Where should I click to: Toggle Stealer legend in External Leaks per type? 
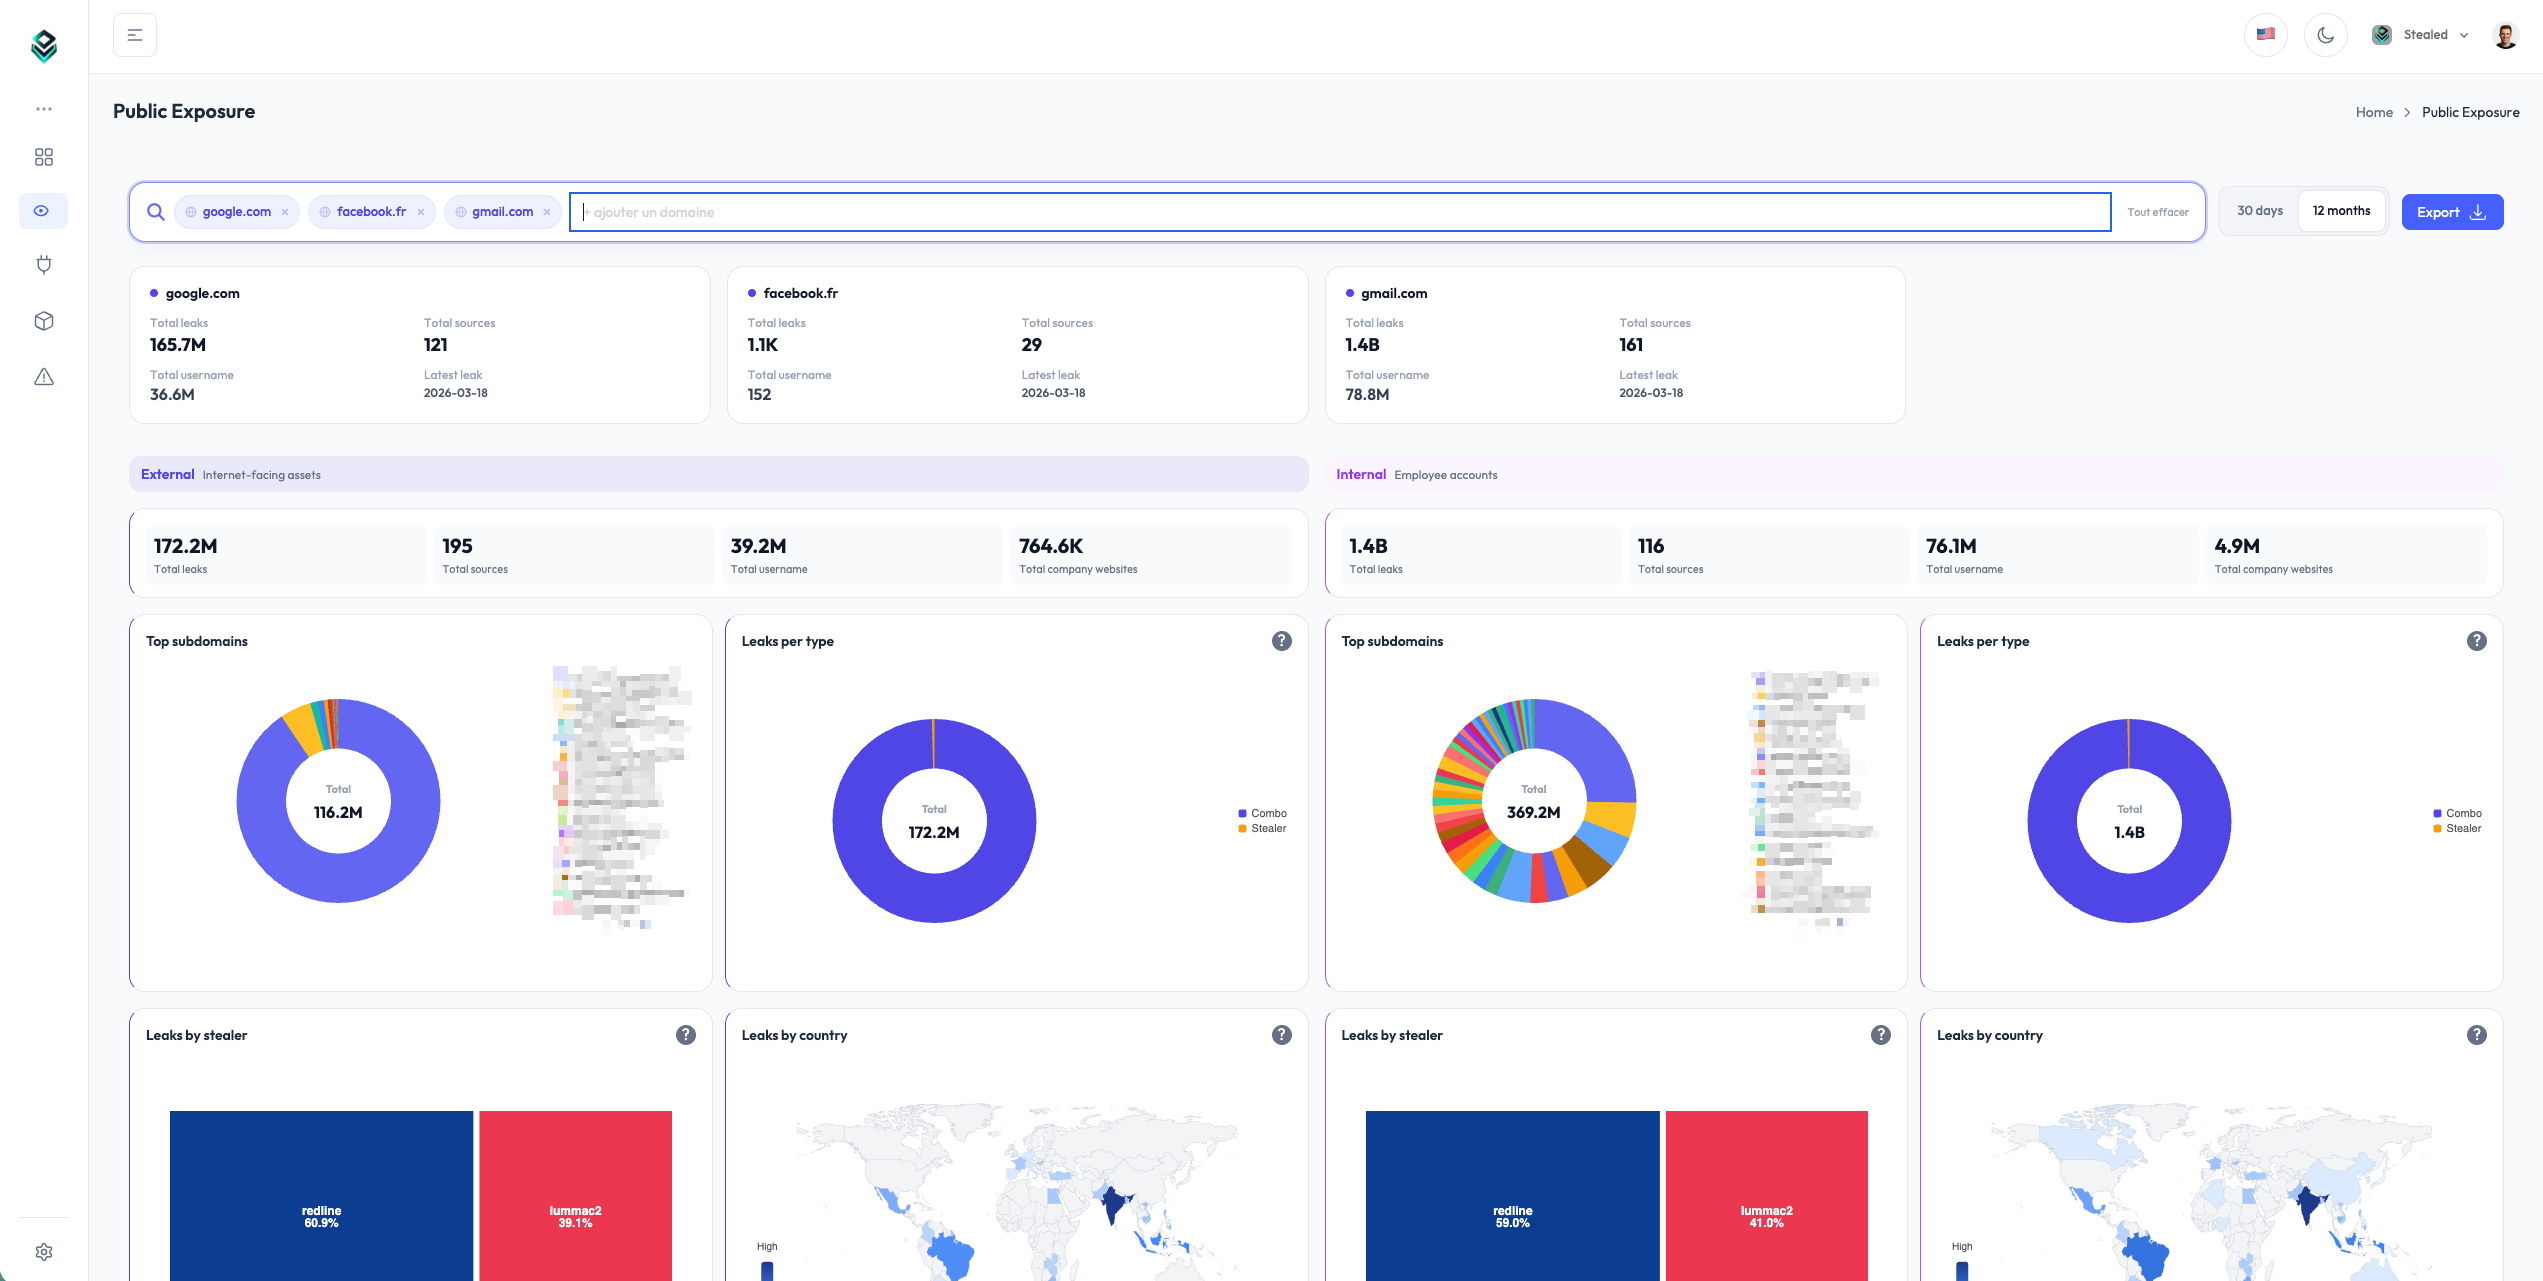[1262, 828]
